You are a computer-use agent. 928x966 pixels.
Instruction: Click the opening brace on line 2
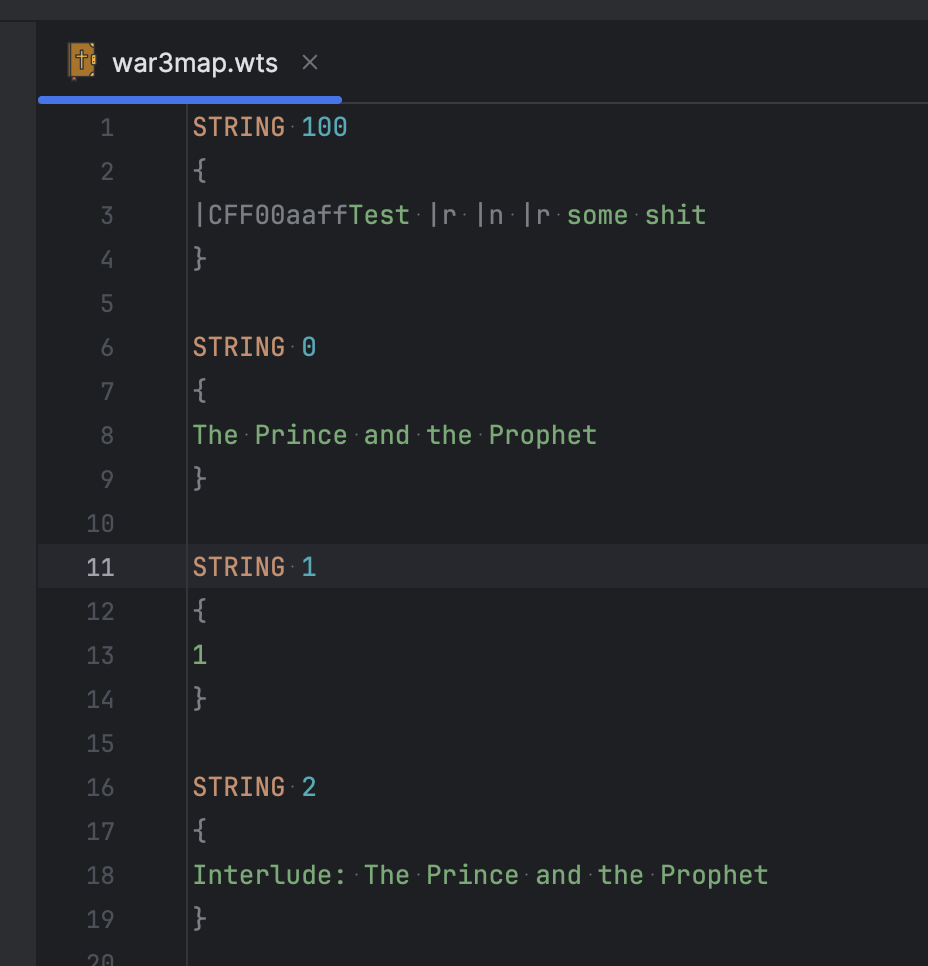pyautogui.click(x=200, y=172)
